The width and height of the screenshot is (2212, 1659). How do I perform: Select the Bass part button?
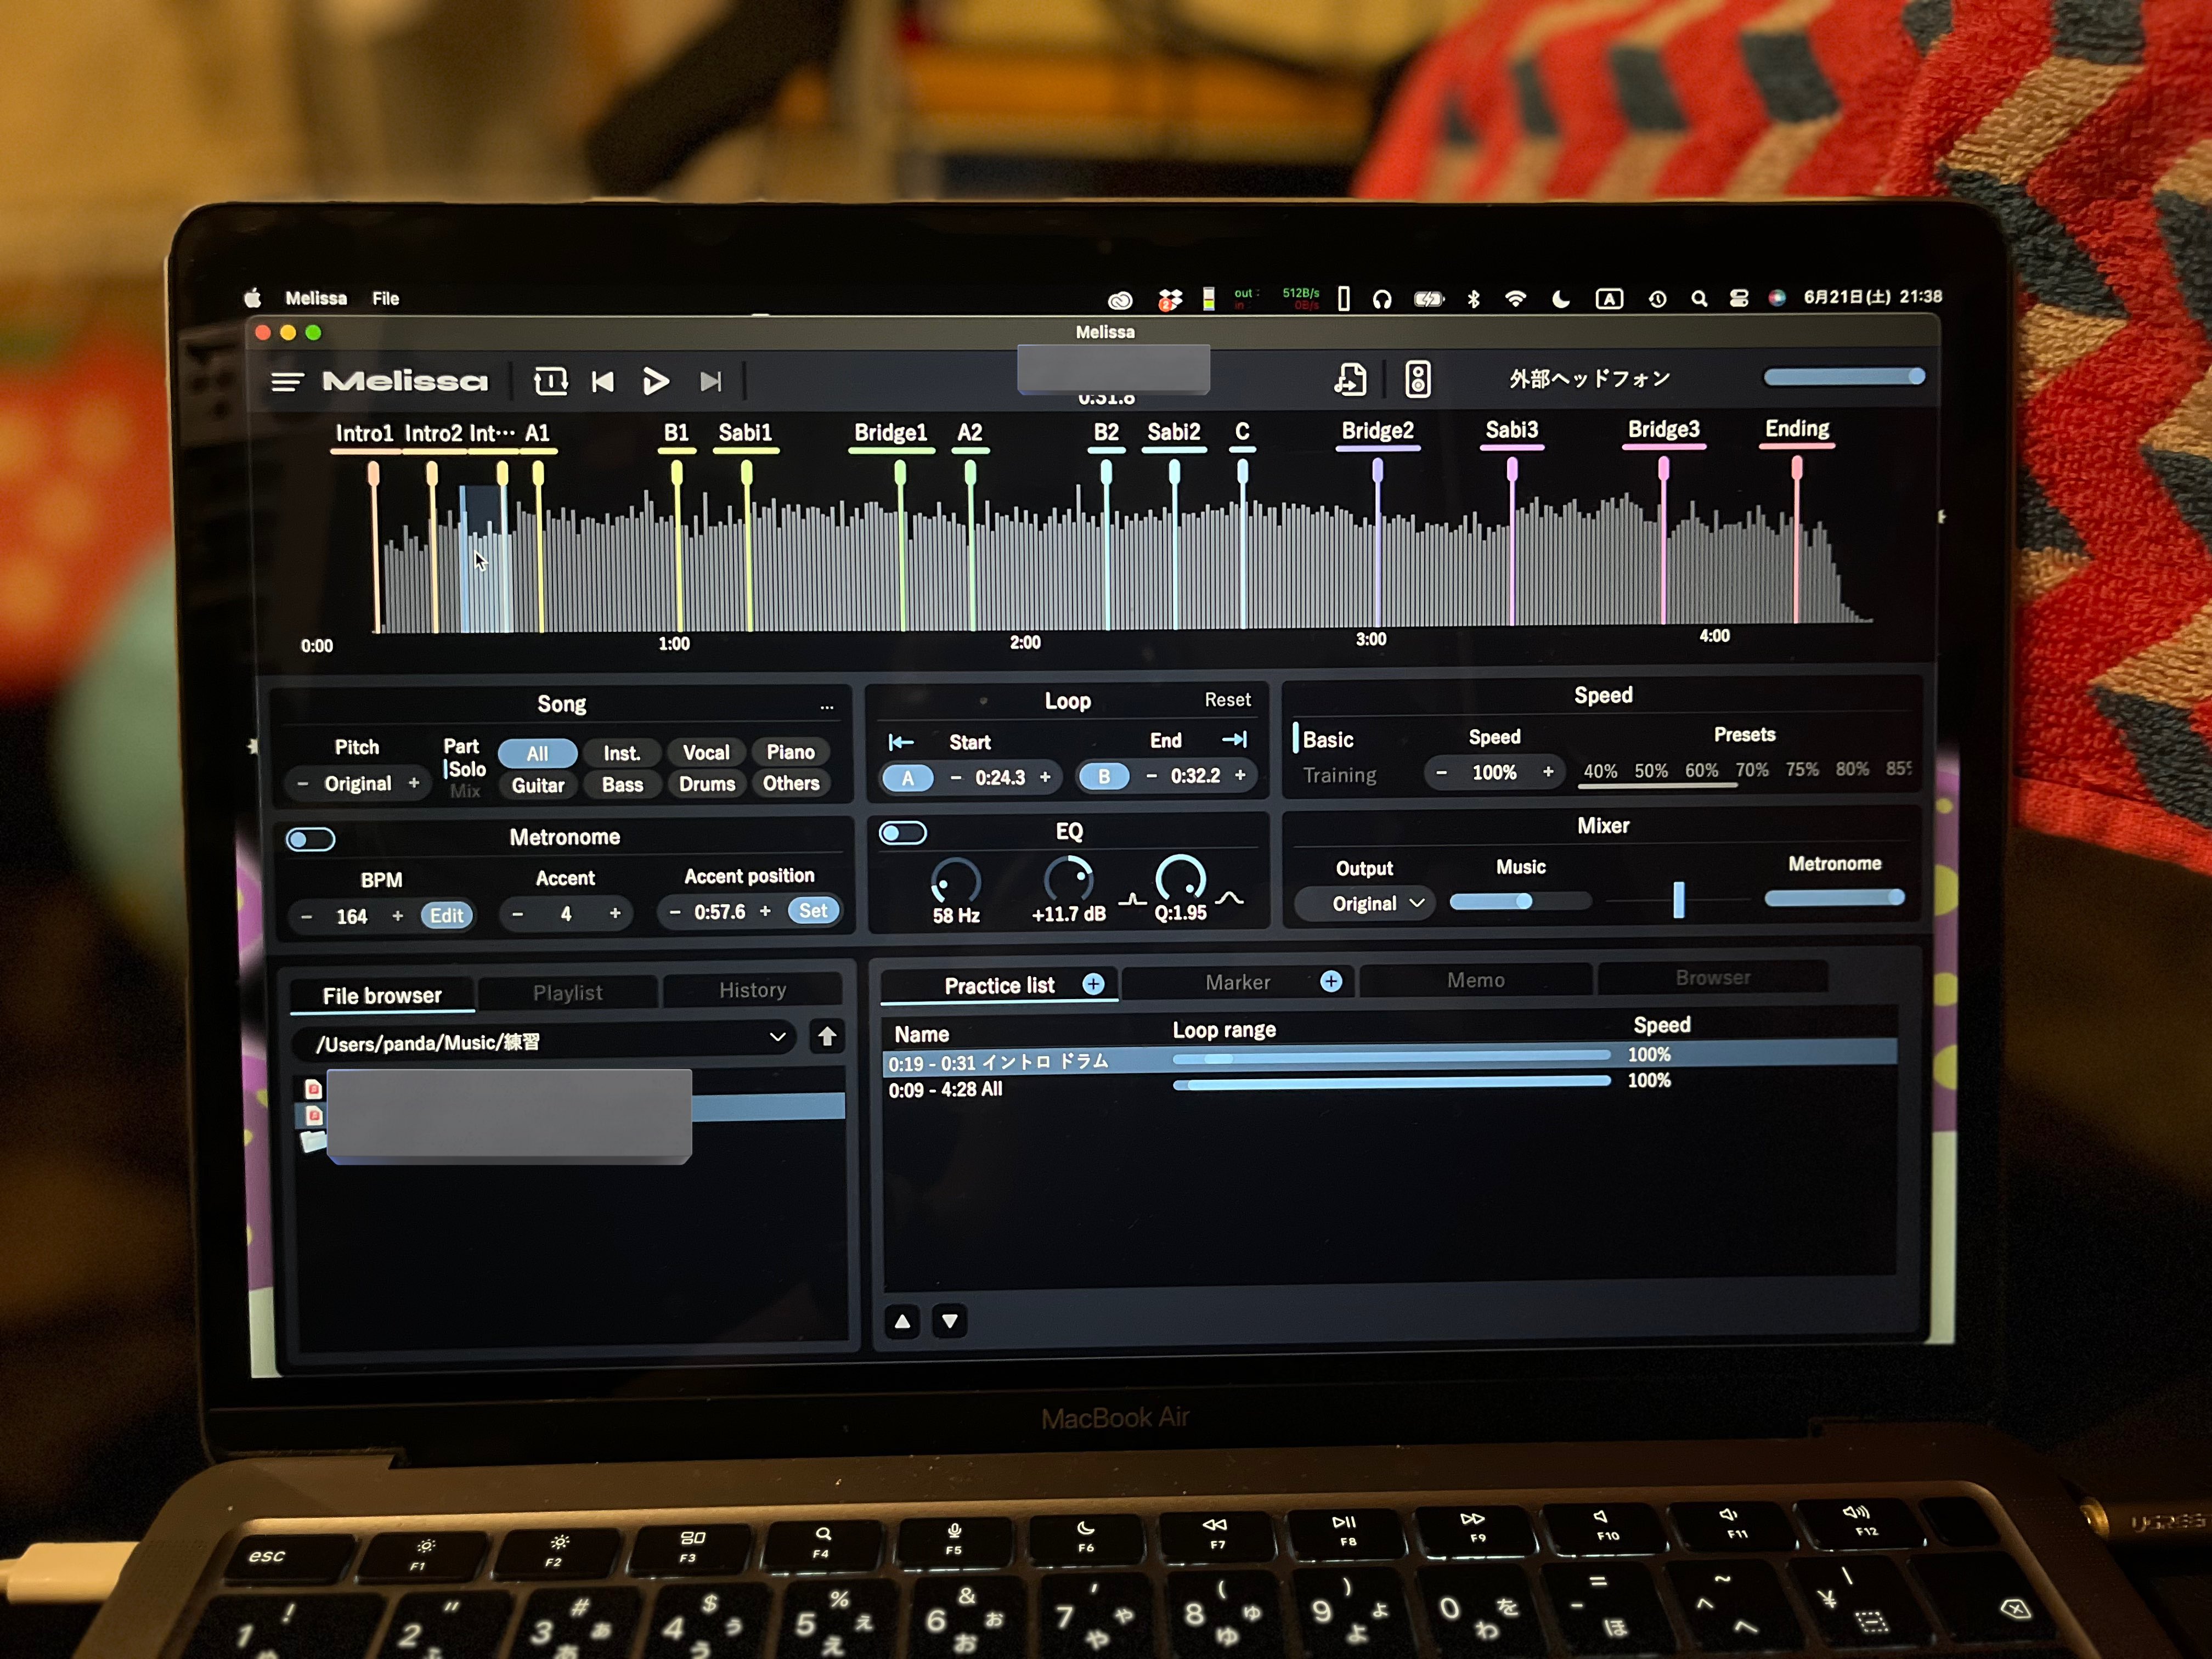click(x=622, y=785)
